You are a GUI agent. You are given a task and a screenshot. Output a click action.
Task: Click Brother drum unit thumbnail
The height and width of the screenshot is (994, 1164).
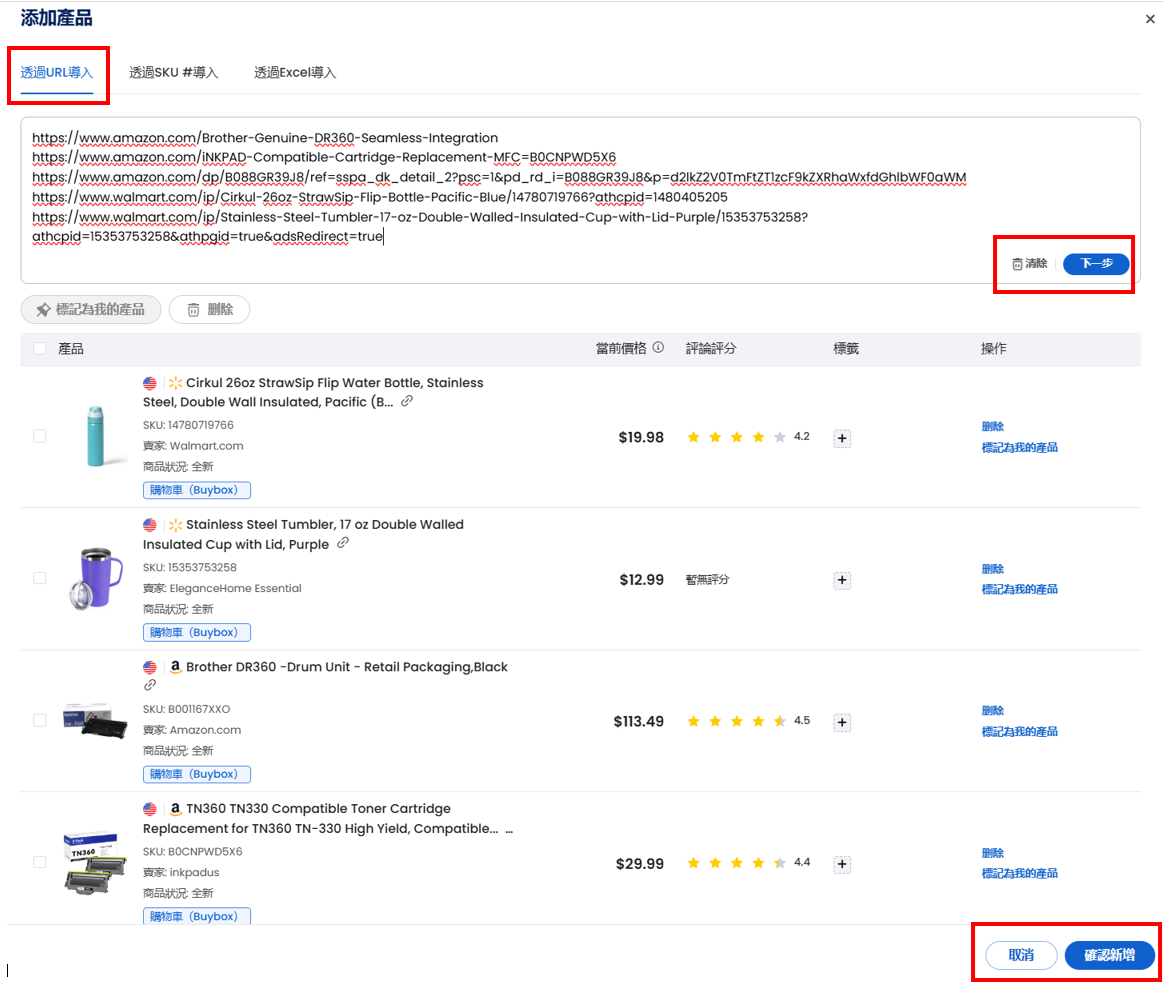tap(95, 719)
